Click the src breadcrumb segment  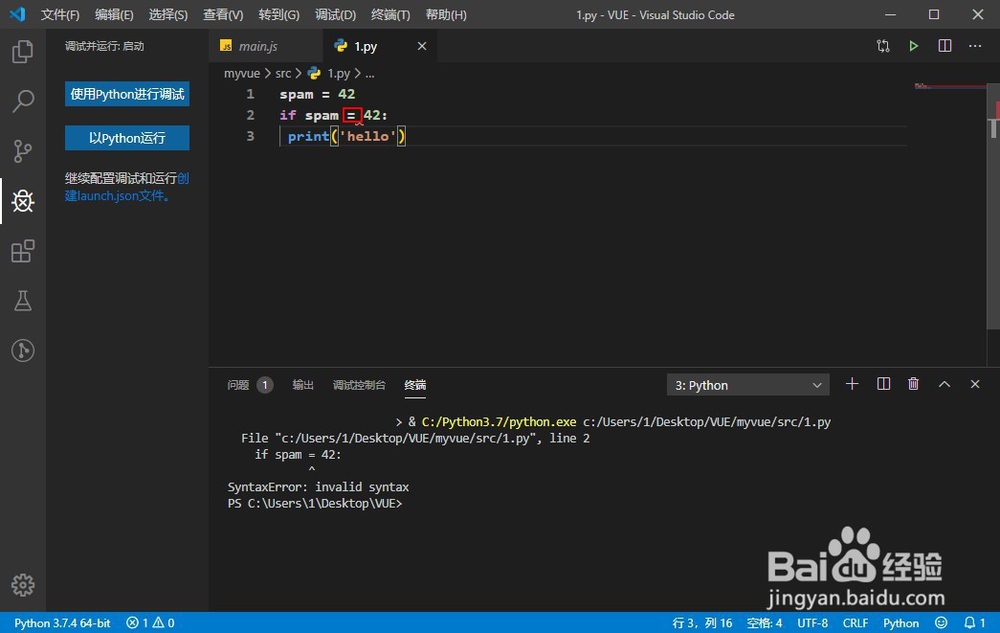283,73
